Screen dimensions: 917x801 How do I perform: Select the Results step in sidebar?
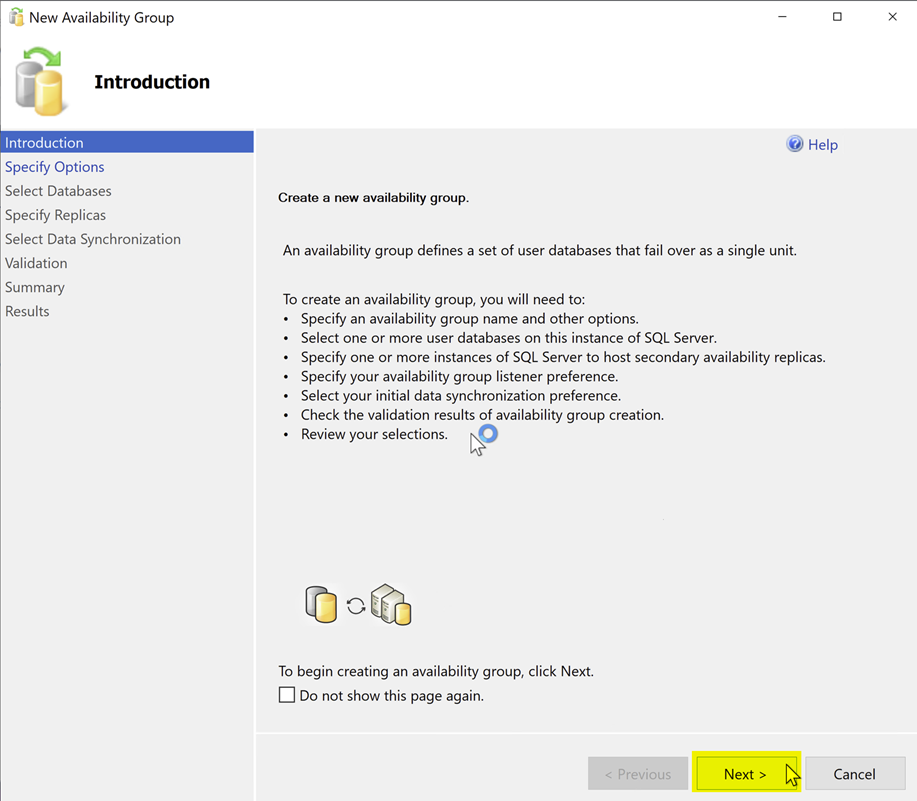tap(27, 311)
